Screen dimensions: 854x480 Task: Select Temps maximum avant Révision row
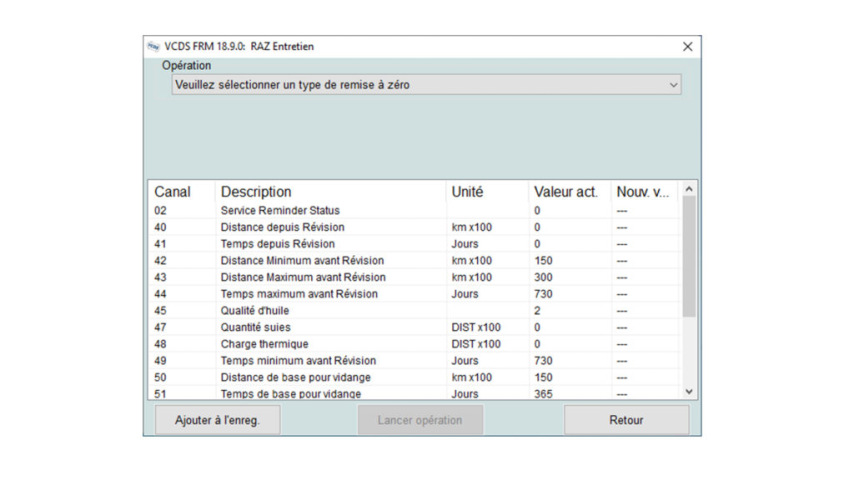414,294
